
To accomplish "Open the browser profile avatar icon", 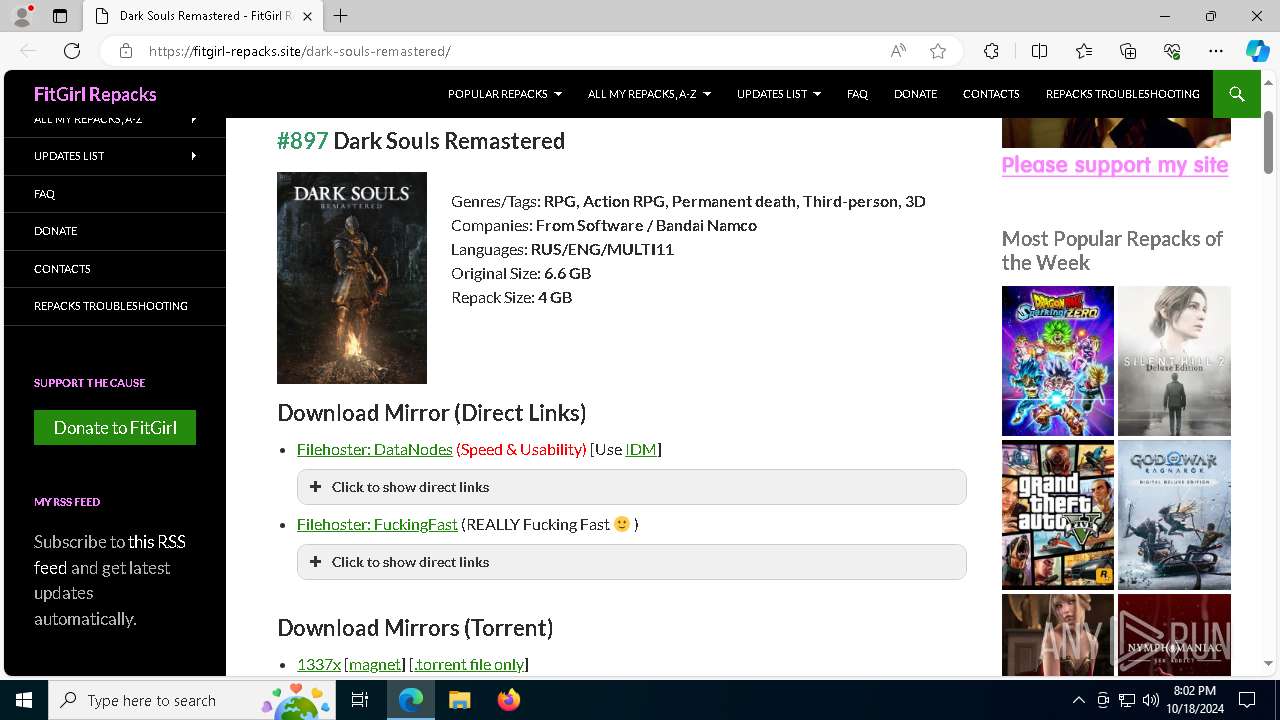I will click(x=22, y=16).
